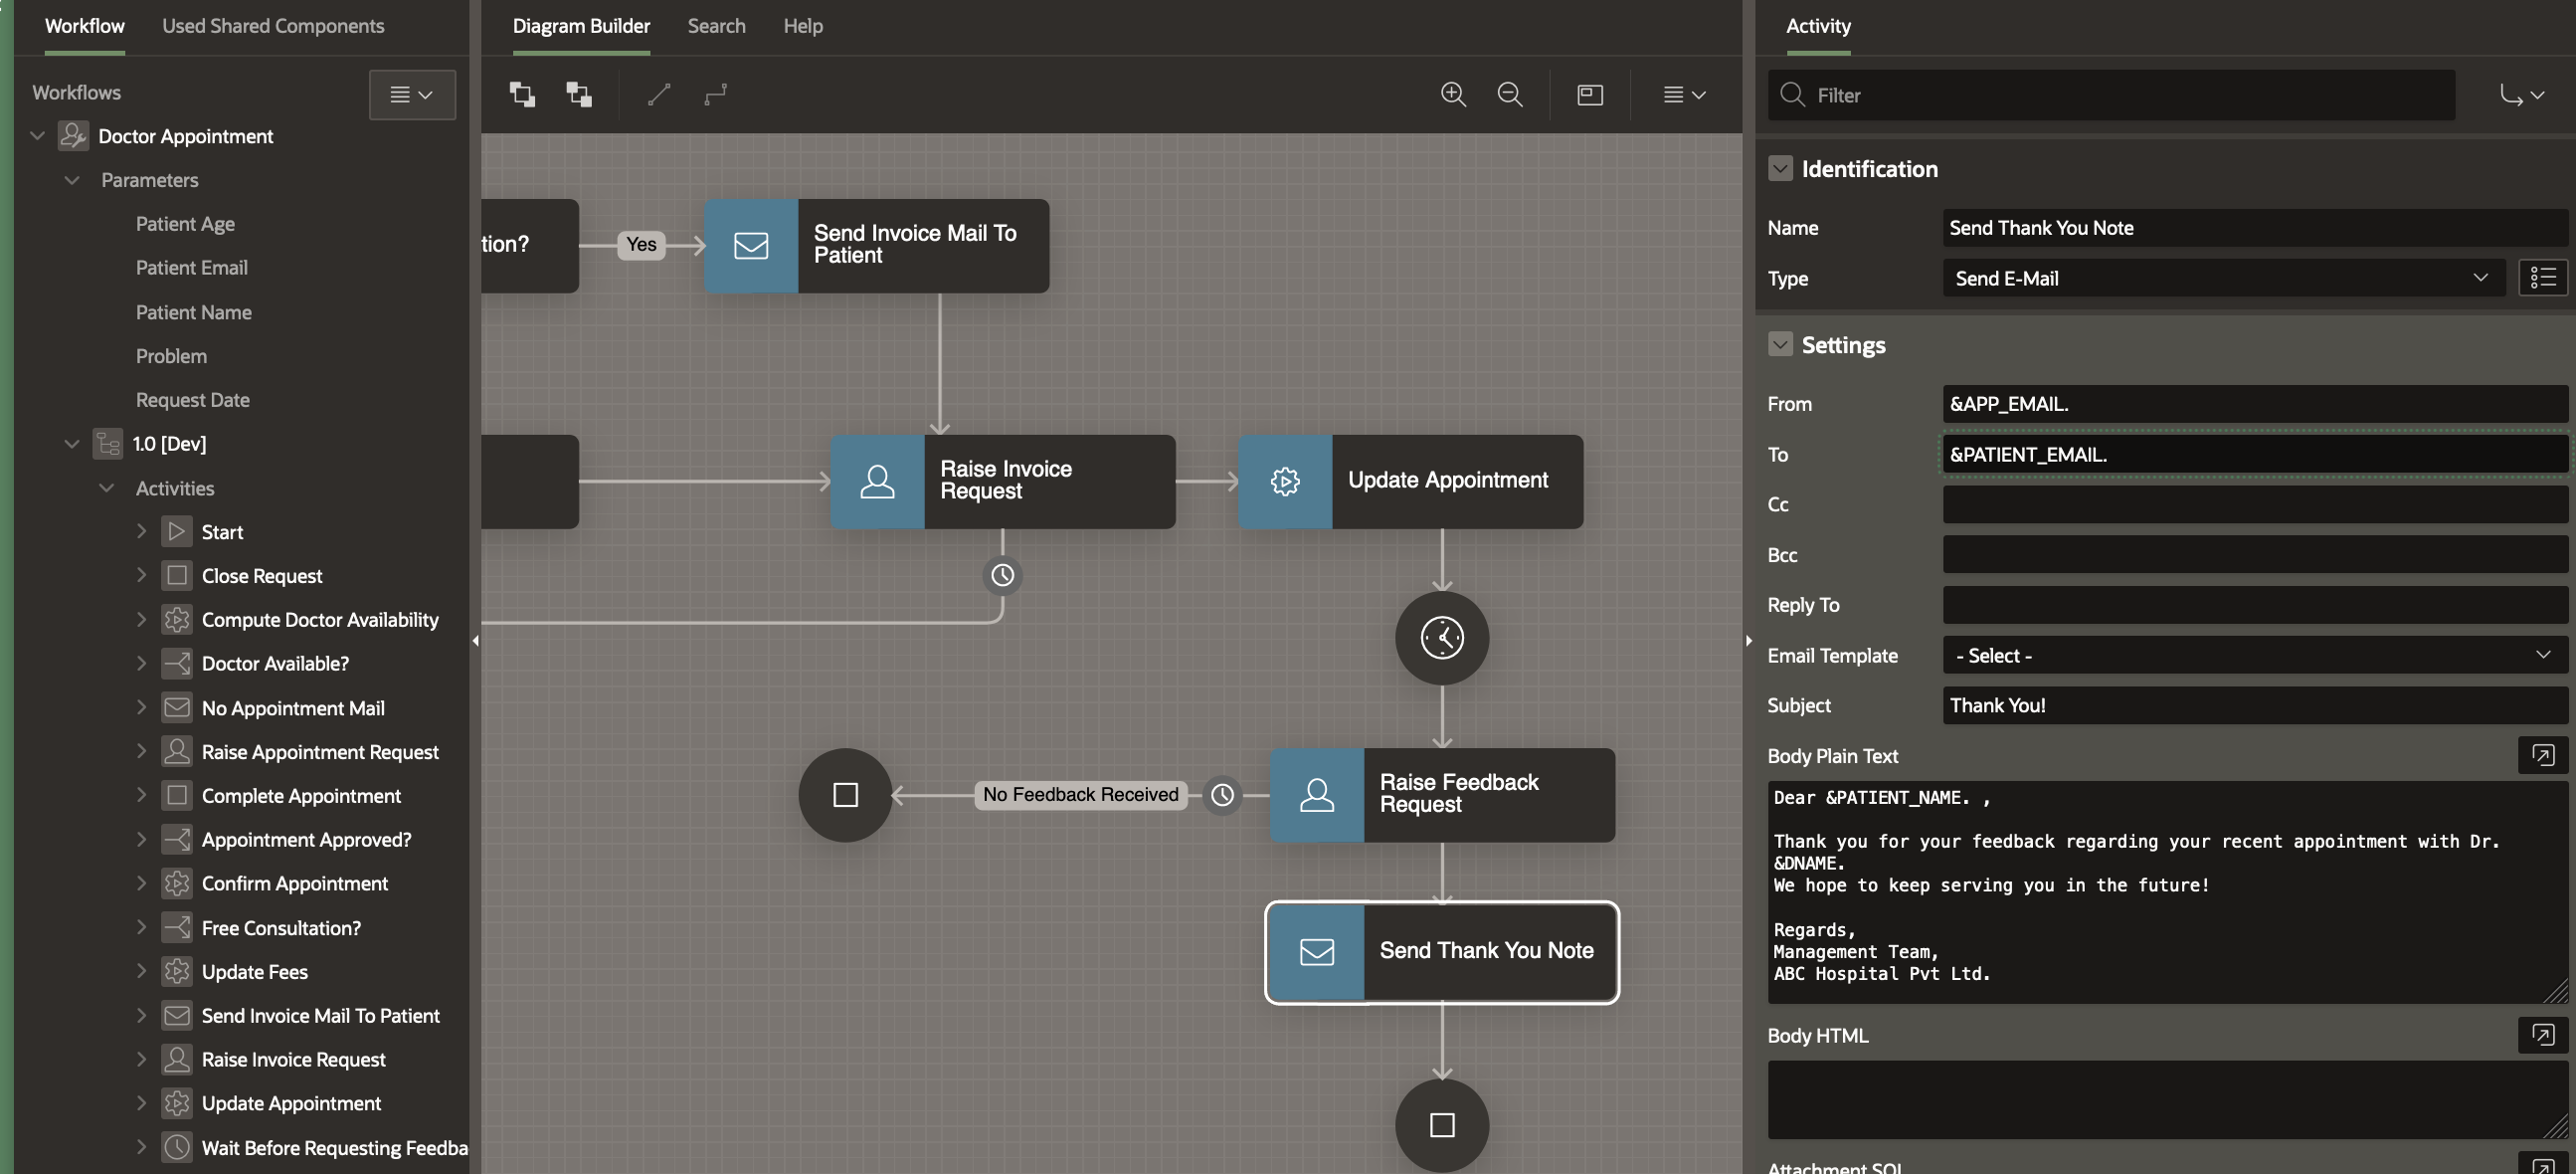Screen dimensions: 2576x1174
Task: Select the Patient Email parameter
Action: (x=191, y=268)
